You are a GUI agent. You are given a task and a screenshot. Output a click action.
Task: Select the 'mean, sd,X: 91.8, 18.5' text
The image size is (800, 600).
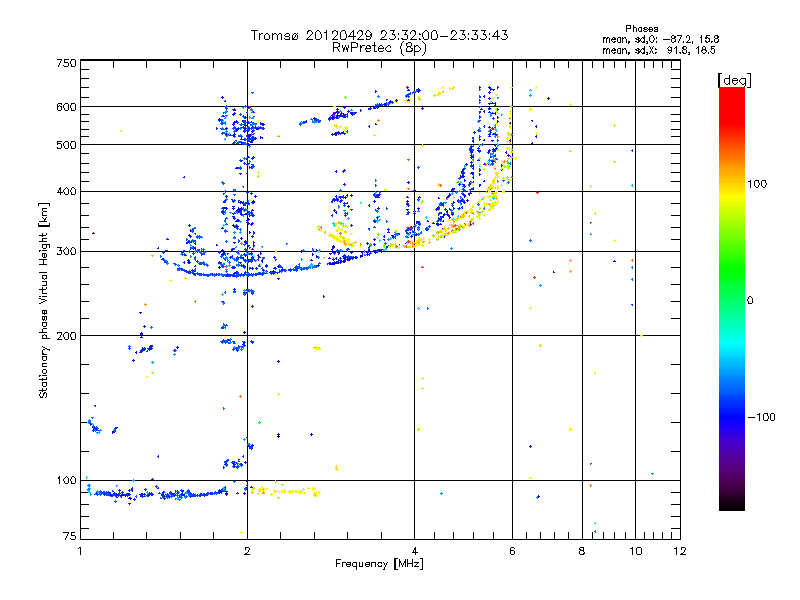click(x=659, y=50)
